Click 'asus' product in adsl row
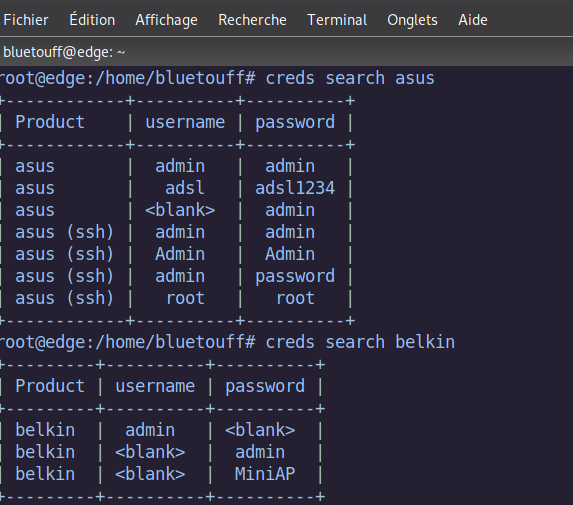Viewport: 573px width, 505px height. pyautogui.click(x=35, y=188)
